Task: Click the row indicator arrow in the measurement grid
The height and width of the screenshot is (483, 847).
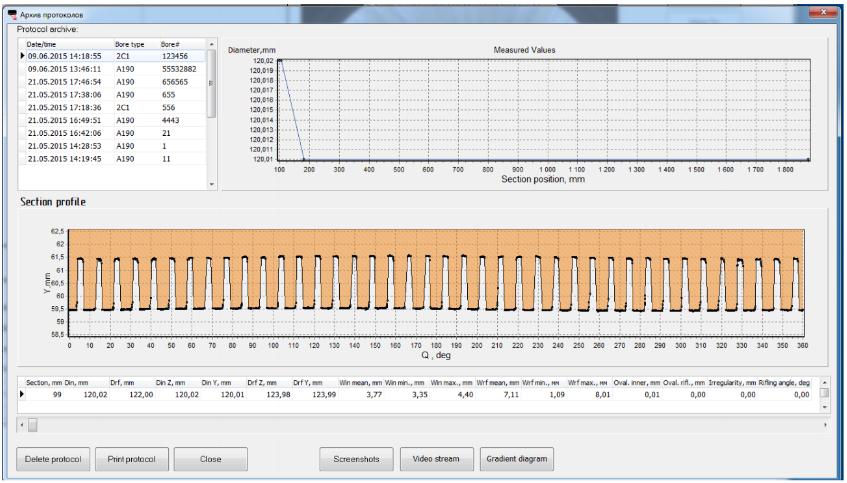Action: pyautogui.click(x=23, y=395)
